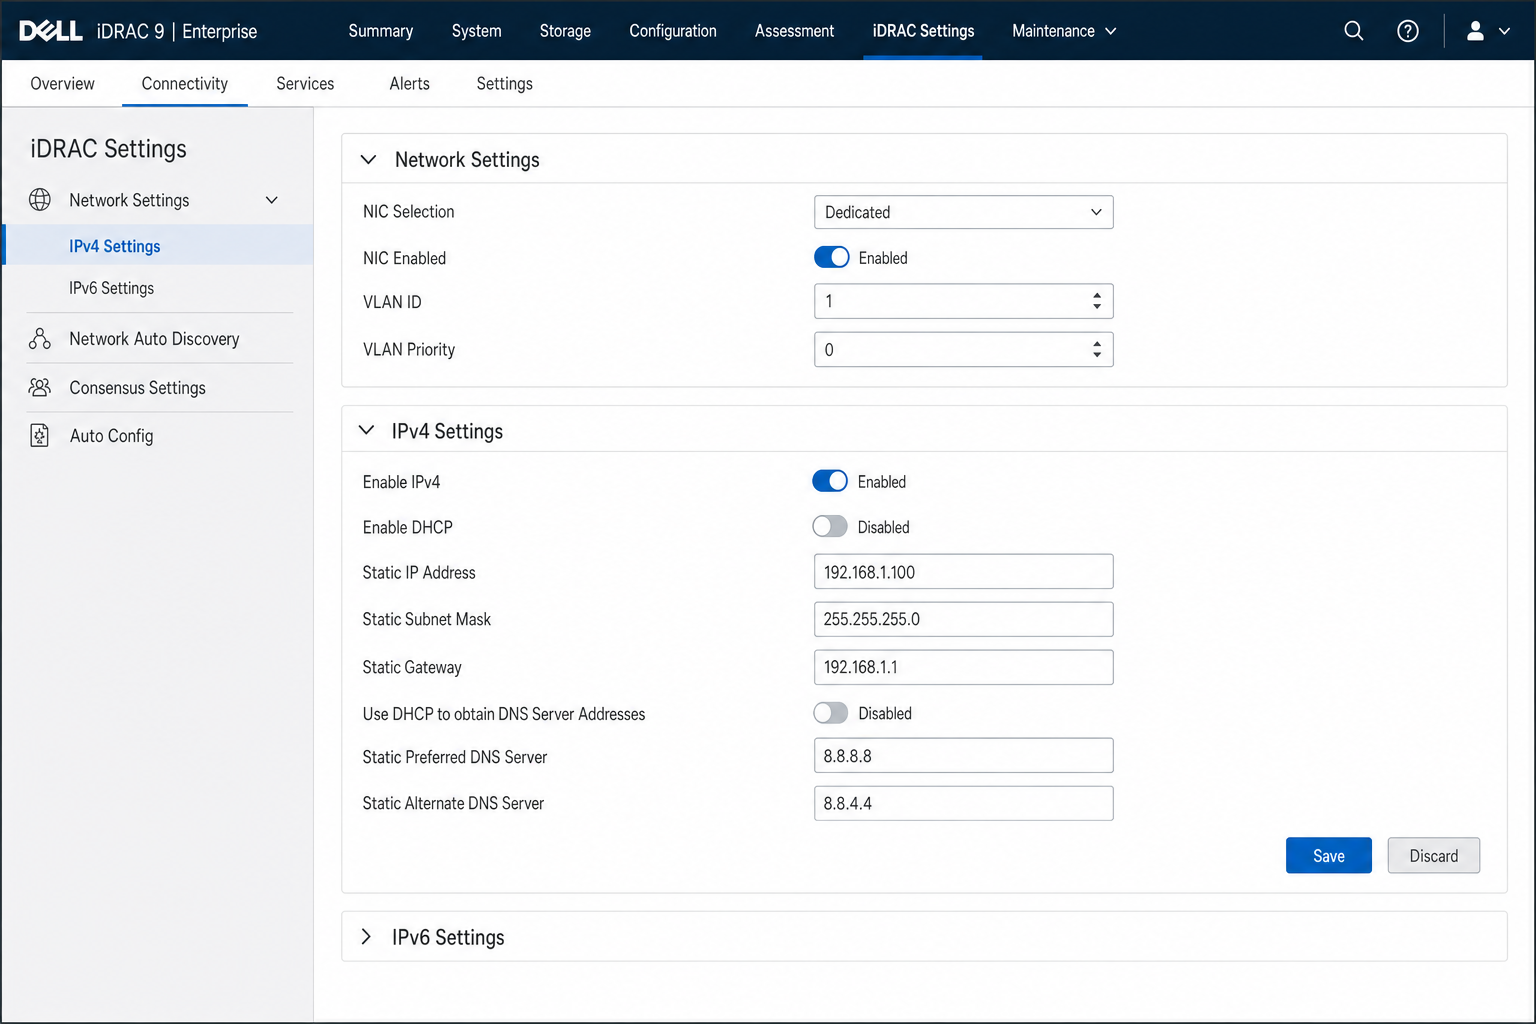
Task: Switch to the Overview tab
Action: point(62,84)
